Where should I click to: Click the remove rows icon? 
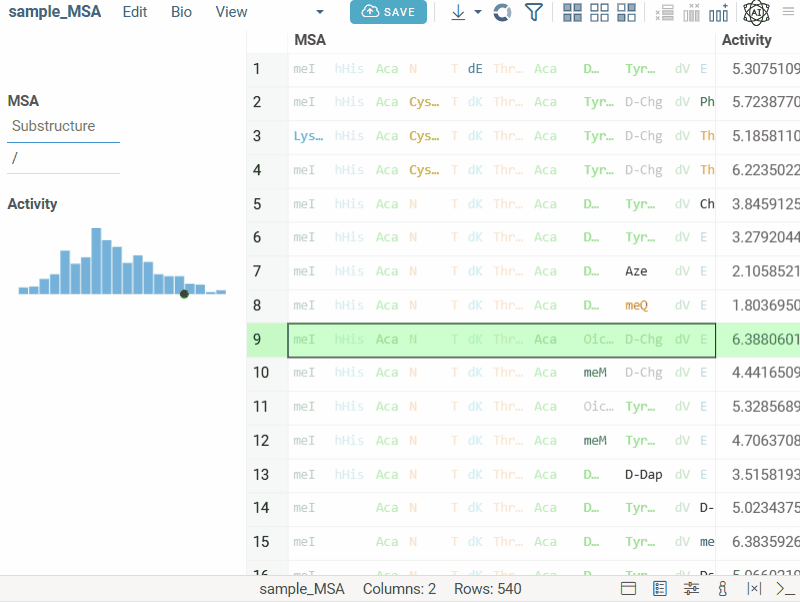[664, 12]
